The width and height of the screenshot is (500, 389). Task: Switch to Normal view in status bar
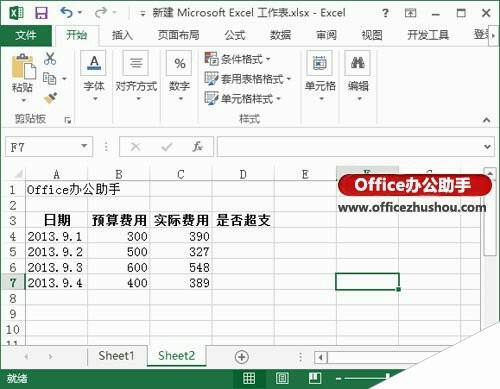(249, 378)
